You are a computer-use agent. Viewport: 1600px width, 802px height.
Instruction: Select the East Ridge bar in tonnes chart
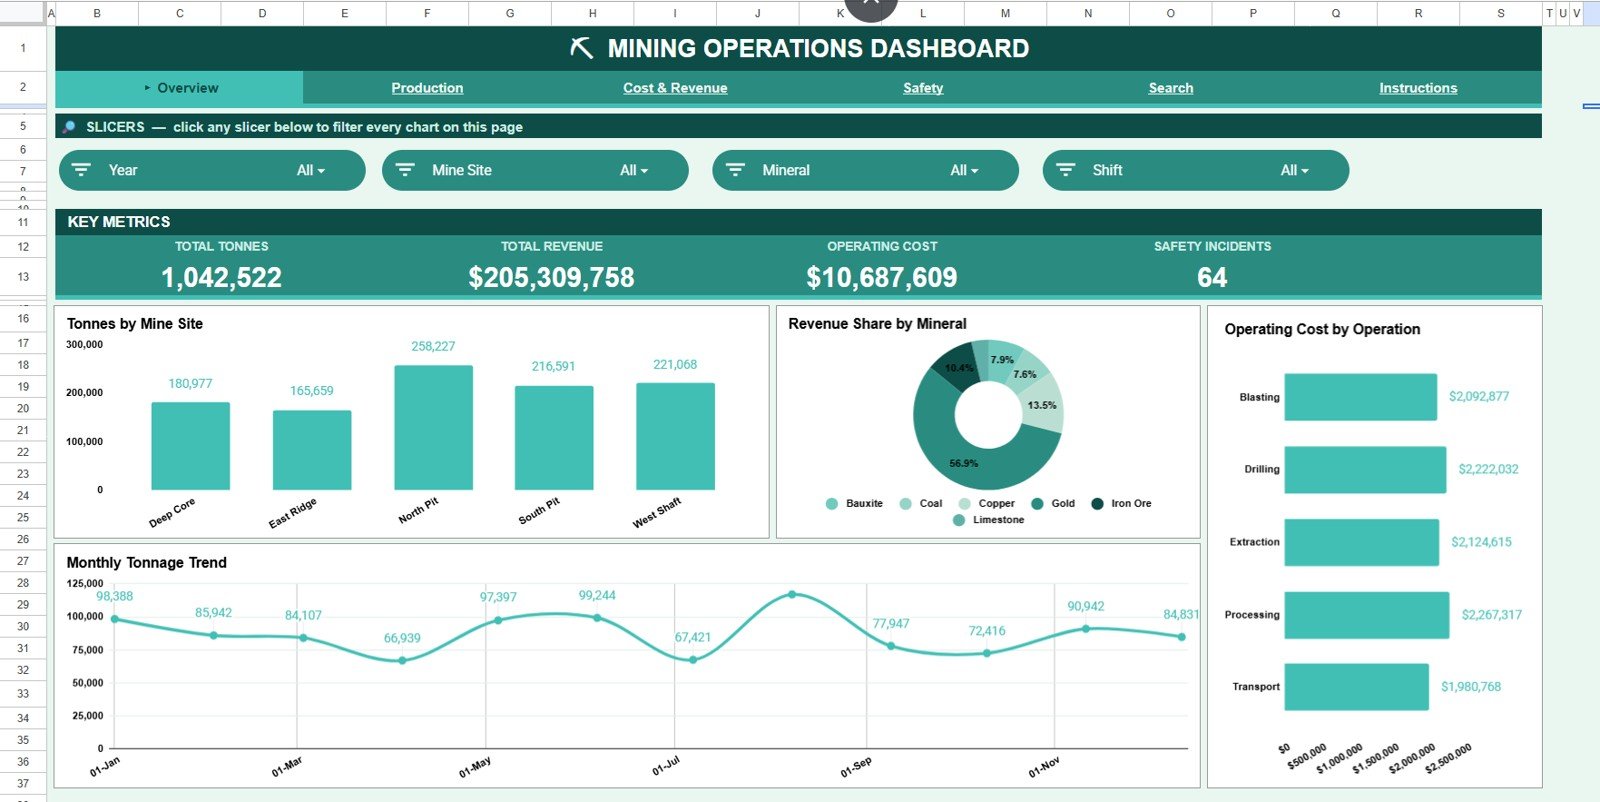(312, 450)
